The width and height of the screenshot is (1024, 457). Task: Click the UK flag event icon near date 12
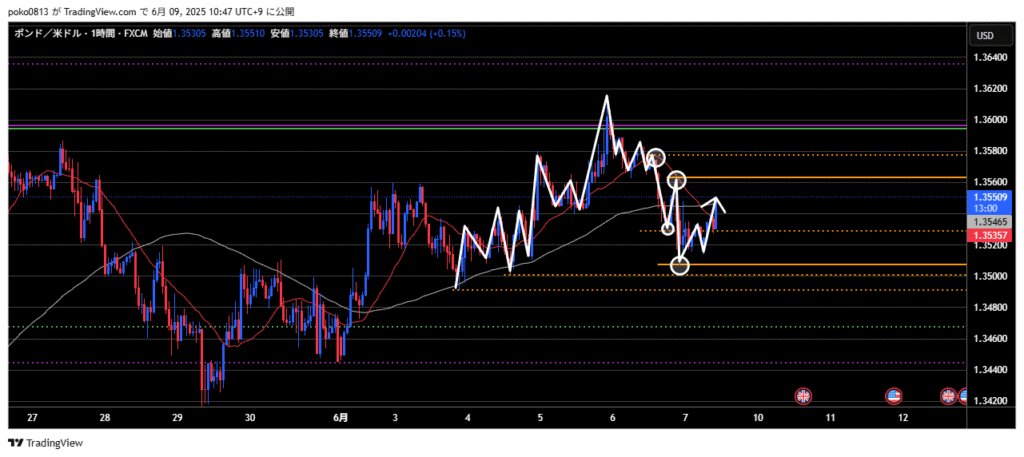(947, 396)
